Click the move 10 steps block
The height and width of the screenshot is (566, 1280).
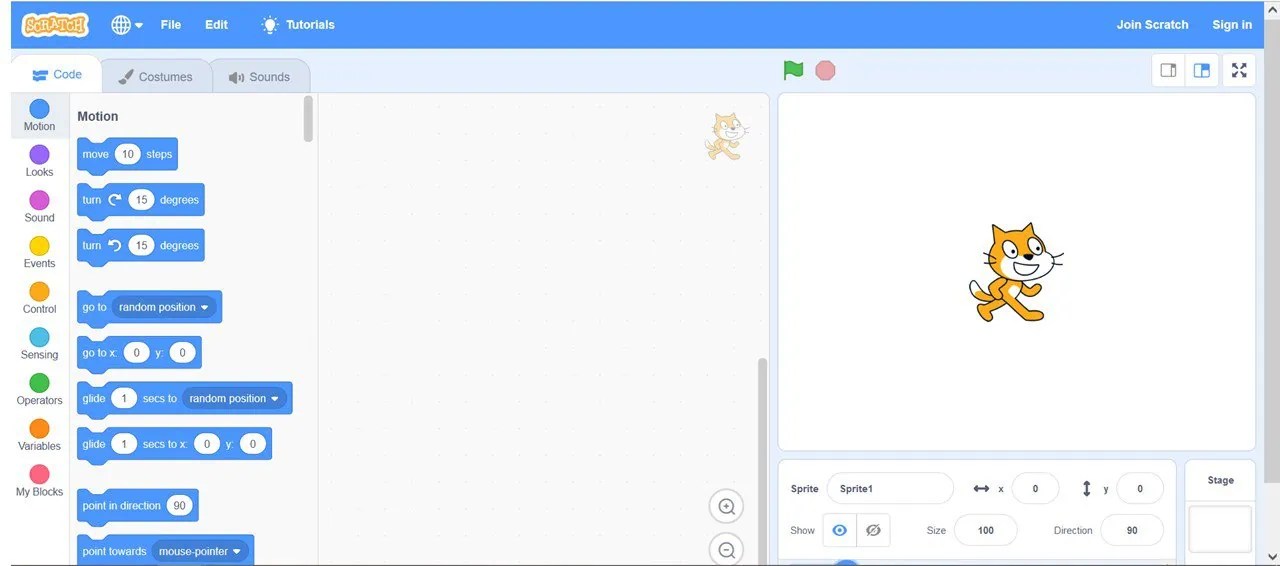(x=127, y=155)
